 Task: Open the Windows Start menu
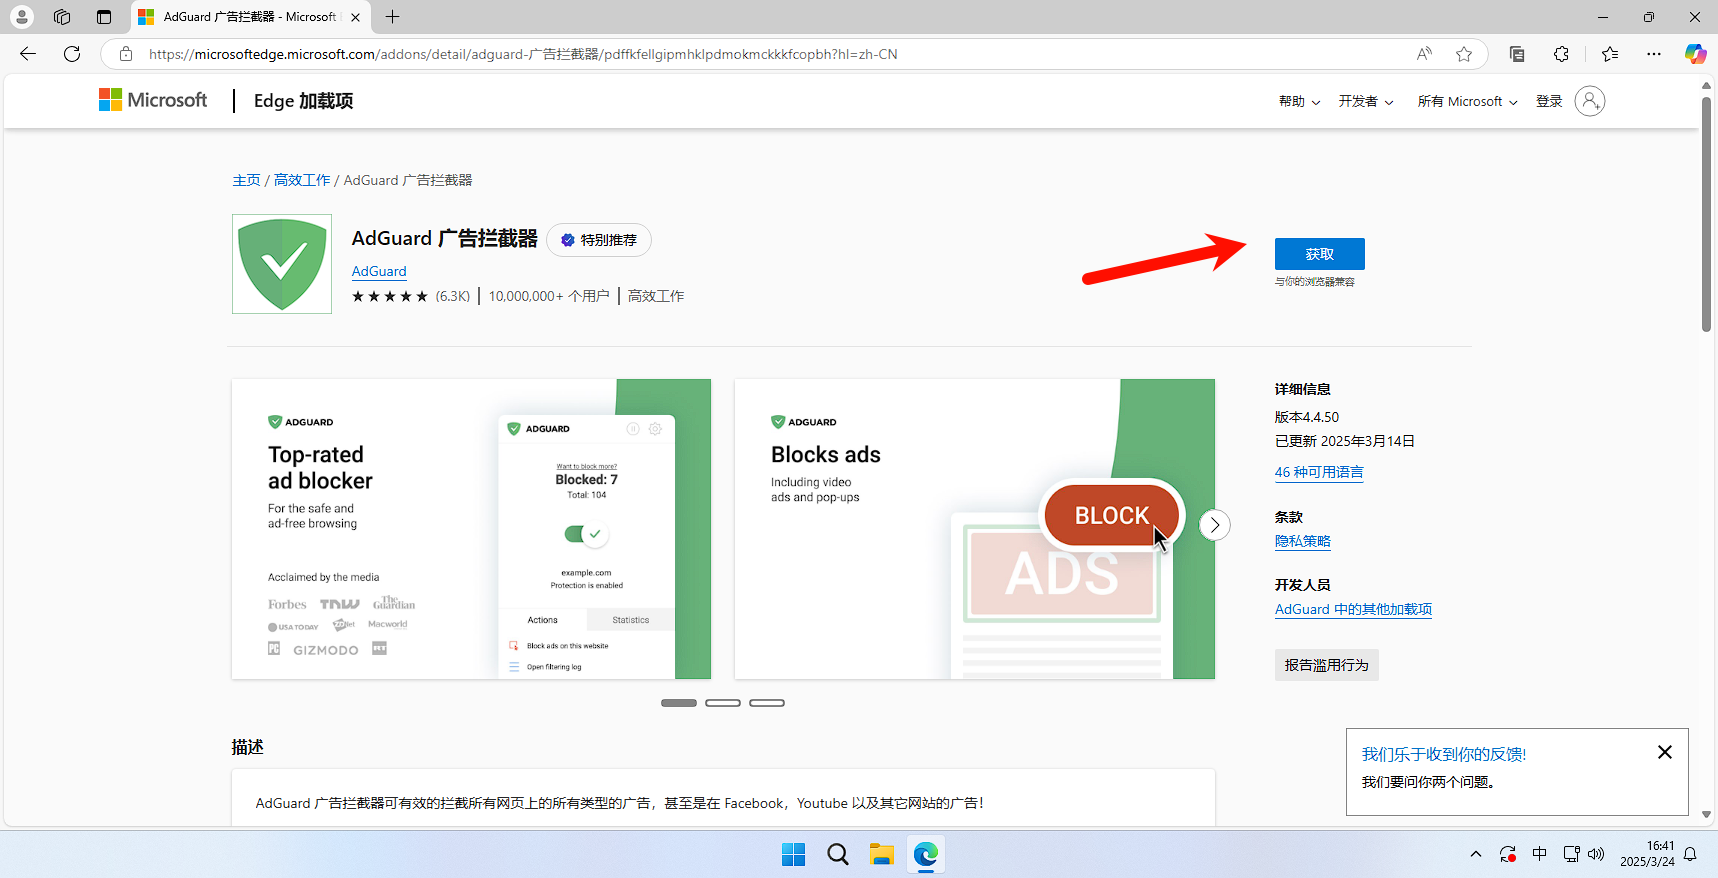click(x=794, y=854)
